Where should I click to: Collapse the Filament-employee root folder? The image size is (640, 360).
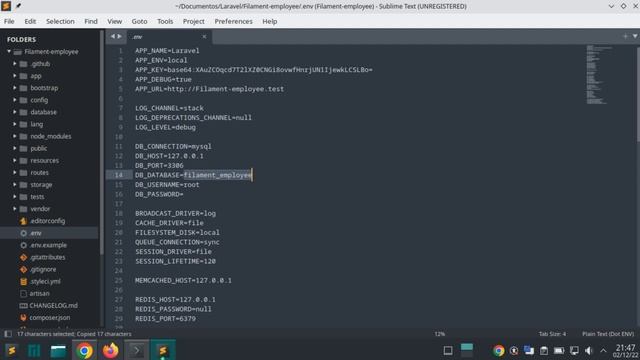tap(9, 52)
